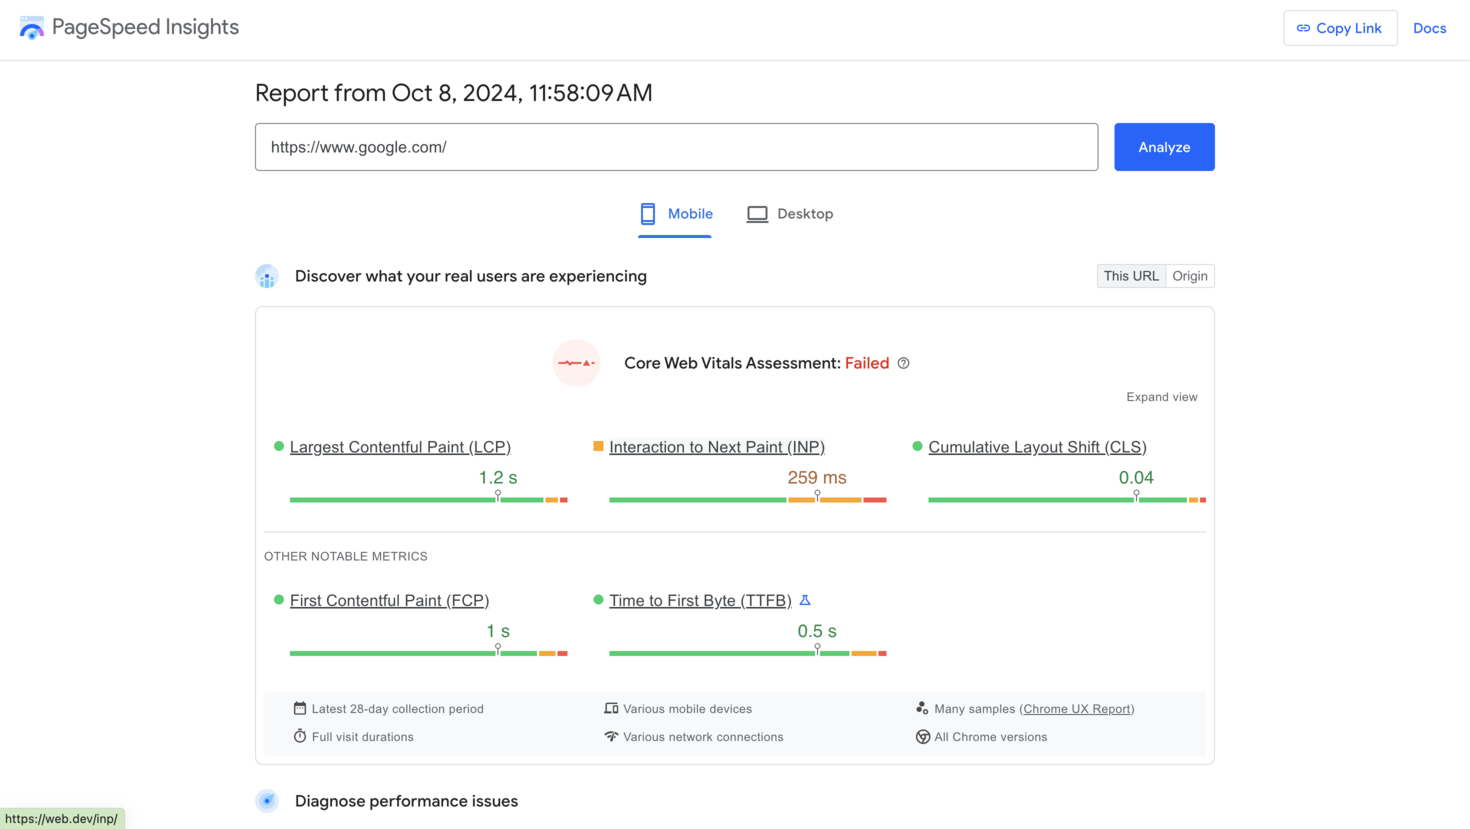
Task: Switch to the Desktop tab
Action: 790,213
